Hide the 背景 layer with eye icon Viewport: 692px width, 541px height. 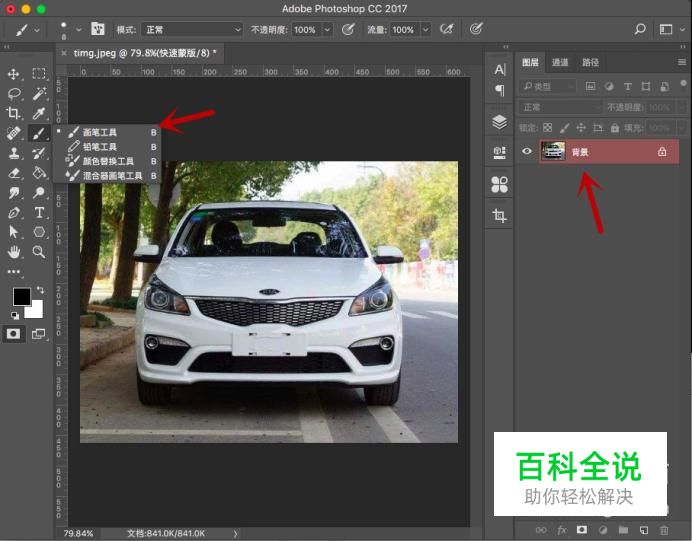tap(527, 151)
